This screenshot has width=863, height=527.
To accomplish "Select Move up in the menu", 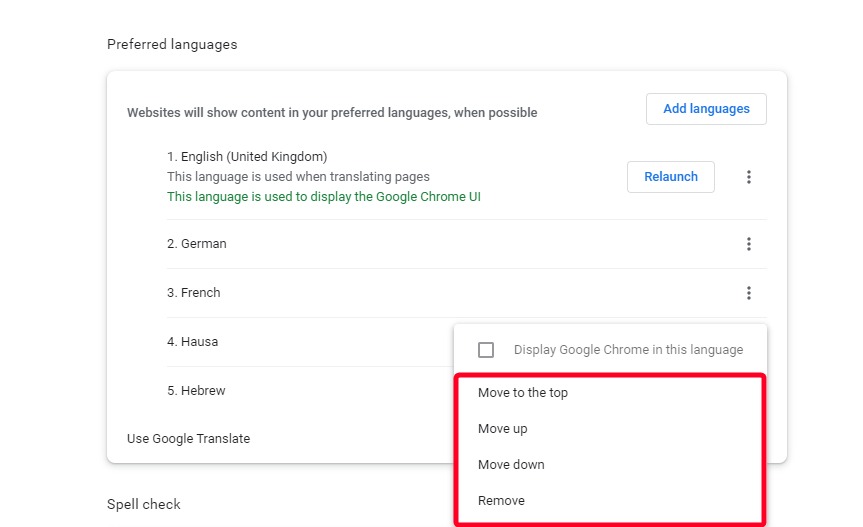I will 503,429.
